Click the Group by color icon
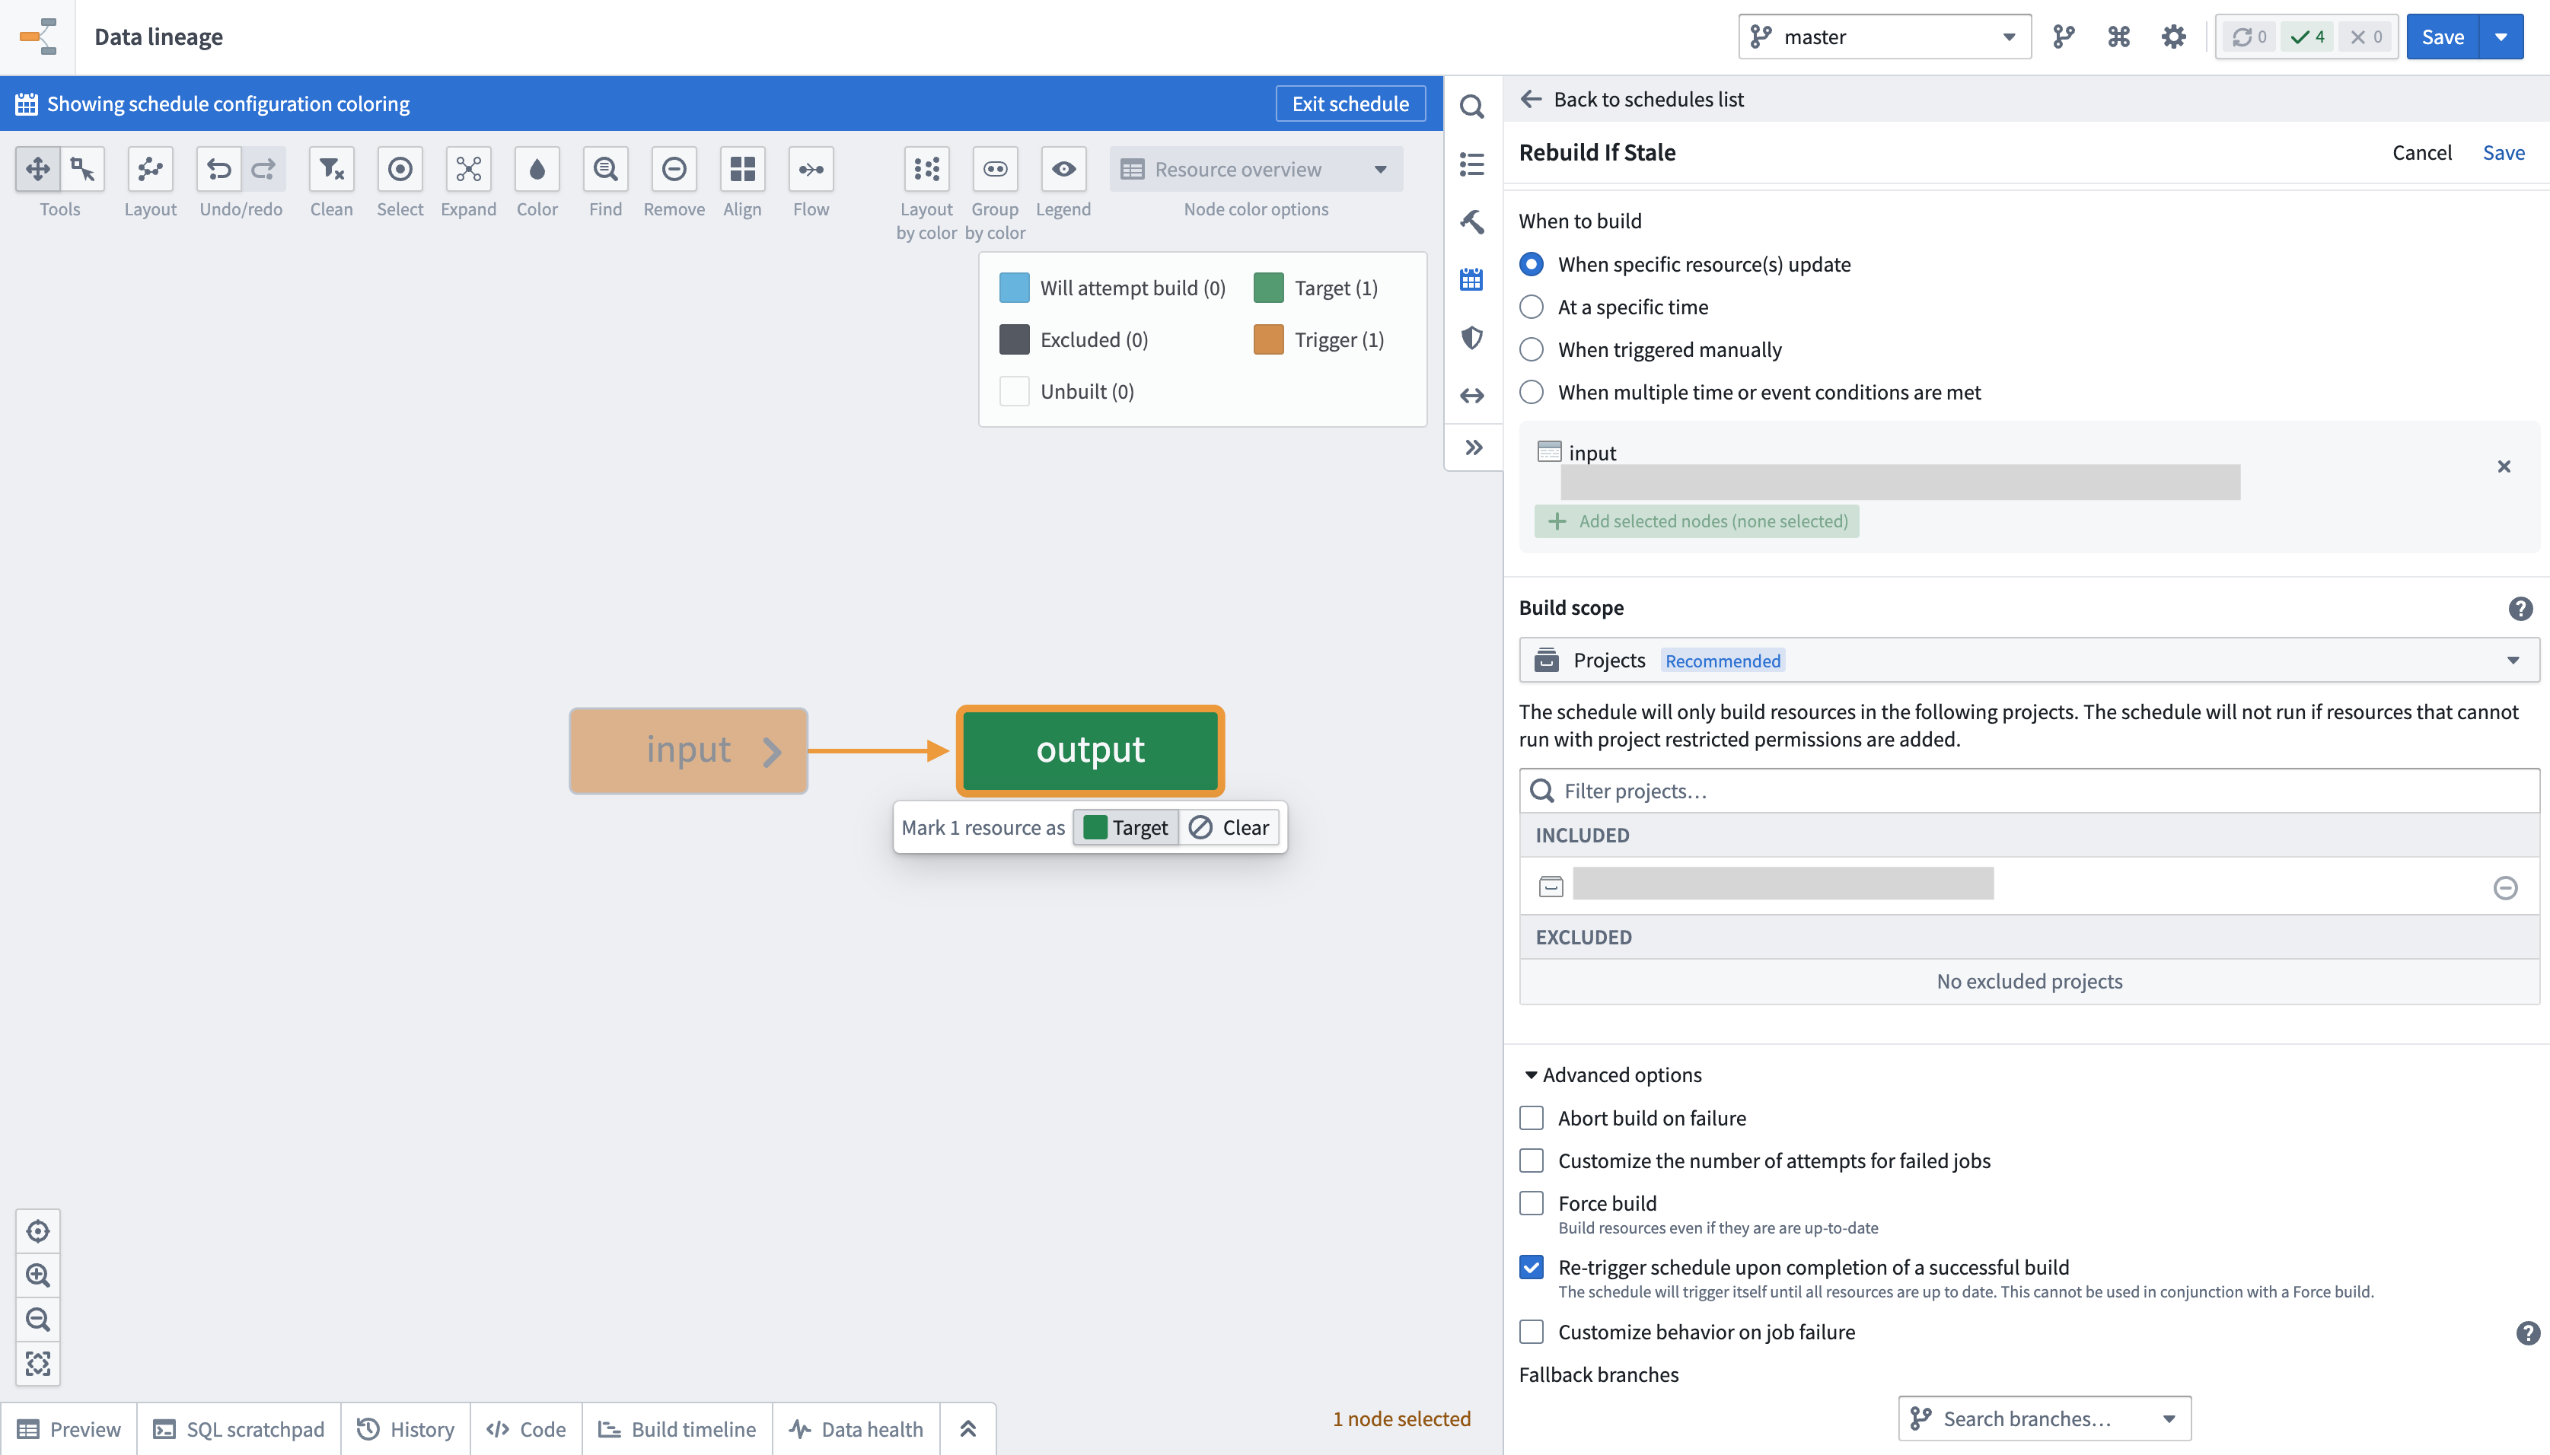 coord(993,170)
